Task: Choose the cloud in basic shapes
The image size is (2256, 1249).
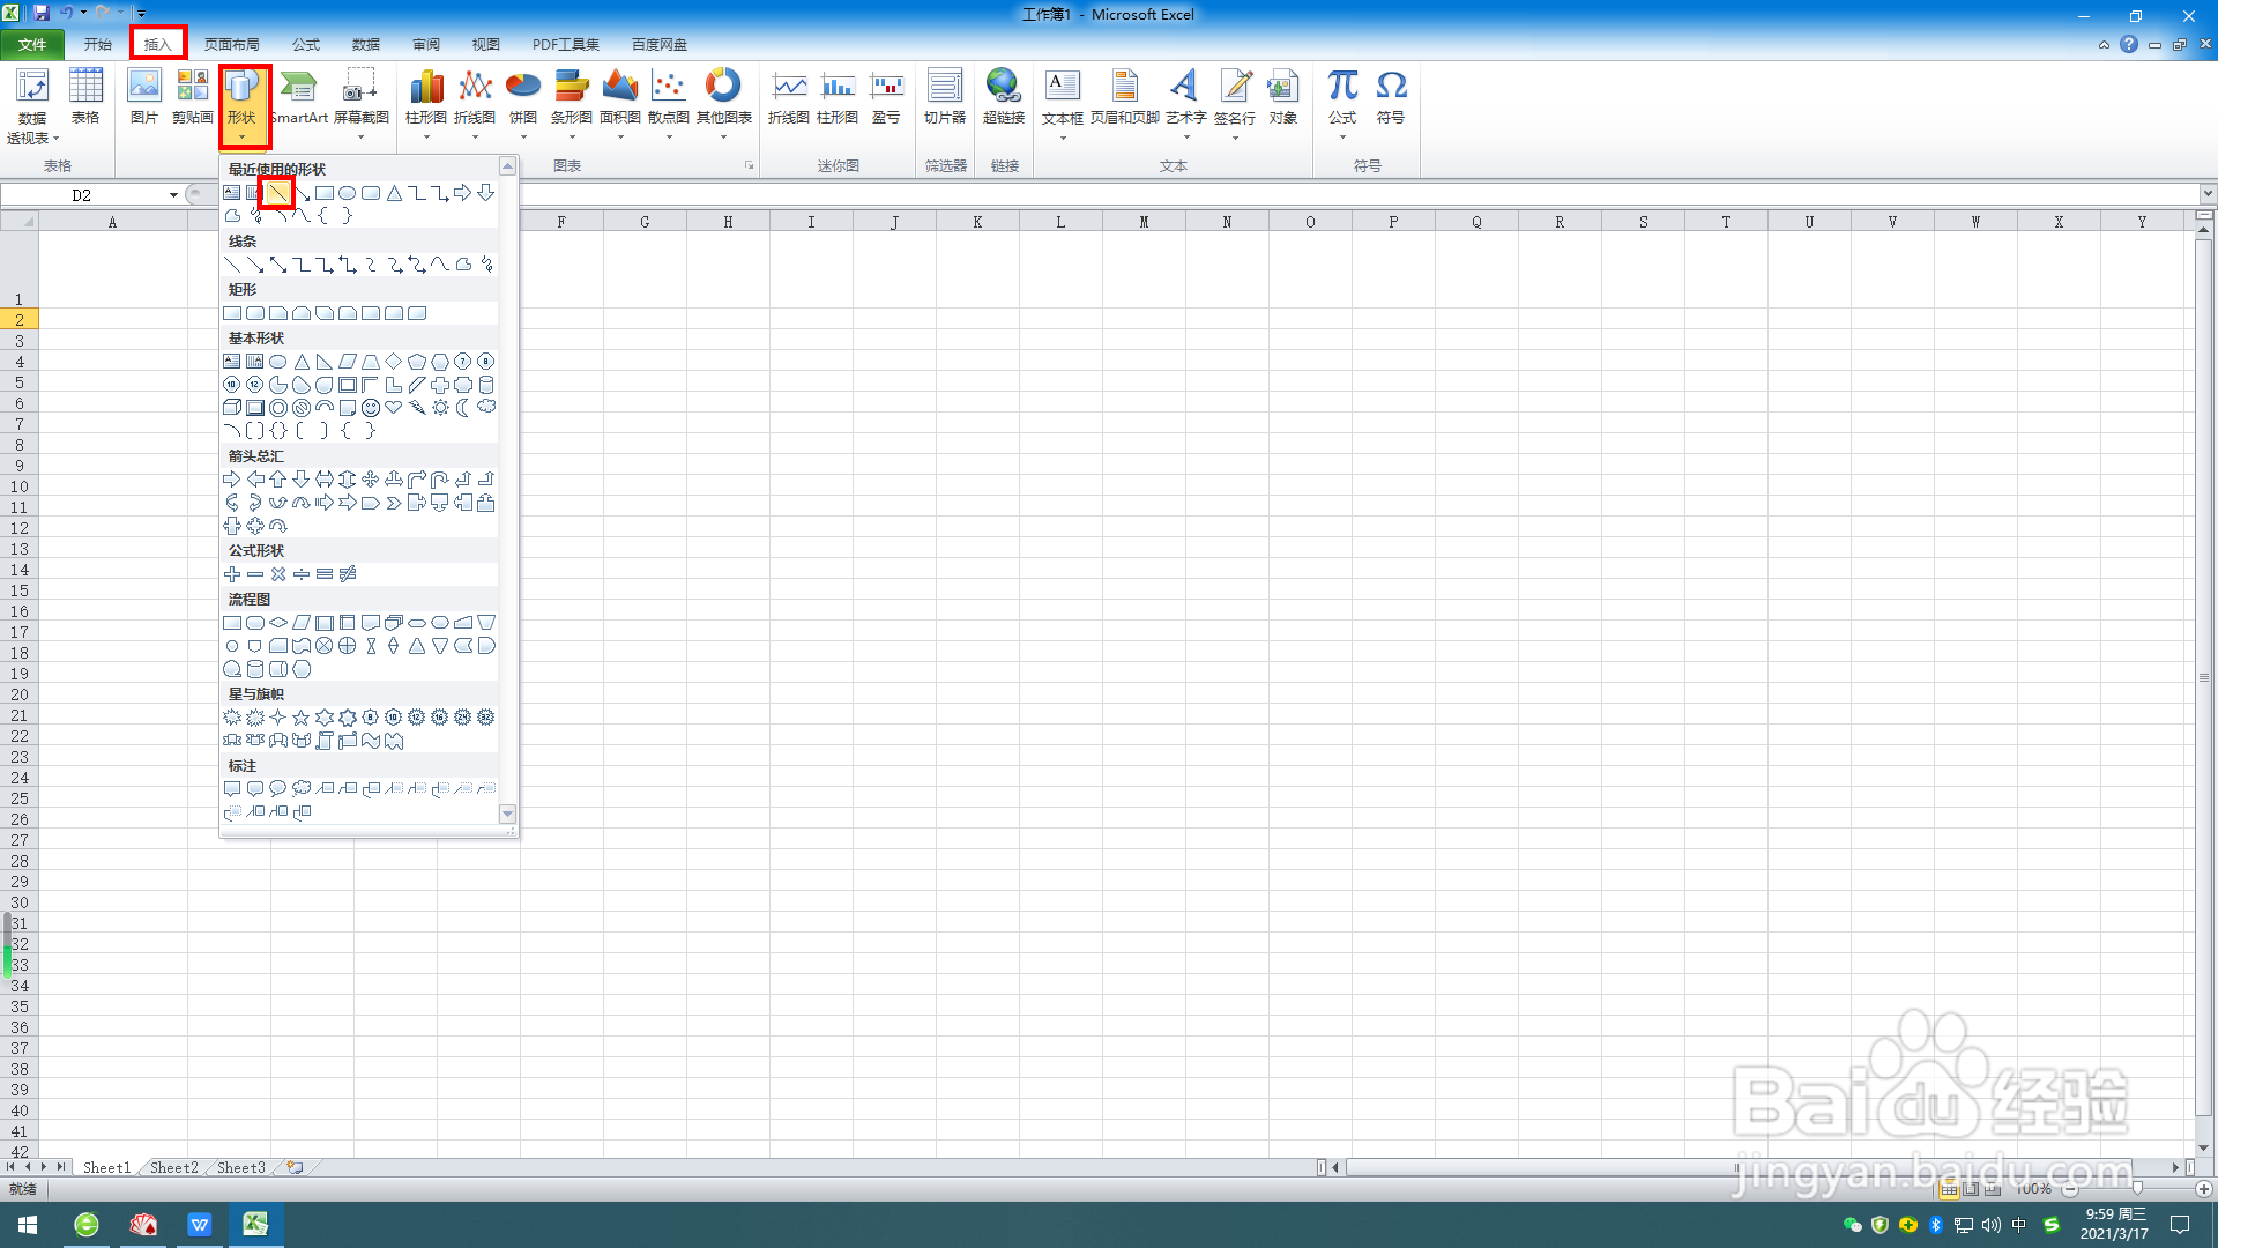Action: pos(486,408)
